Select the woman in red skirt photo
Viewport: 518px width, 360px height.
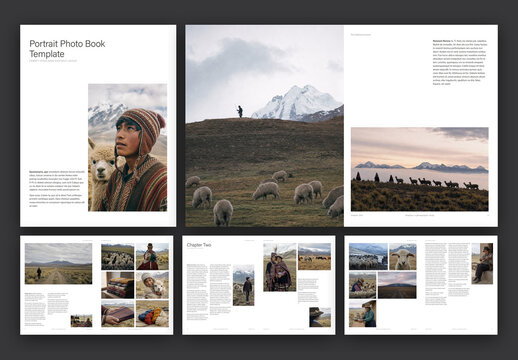(152, 256)
